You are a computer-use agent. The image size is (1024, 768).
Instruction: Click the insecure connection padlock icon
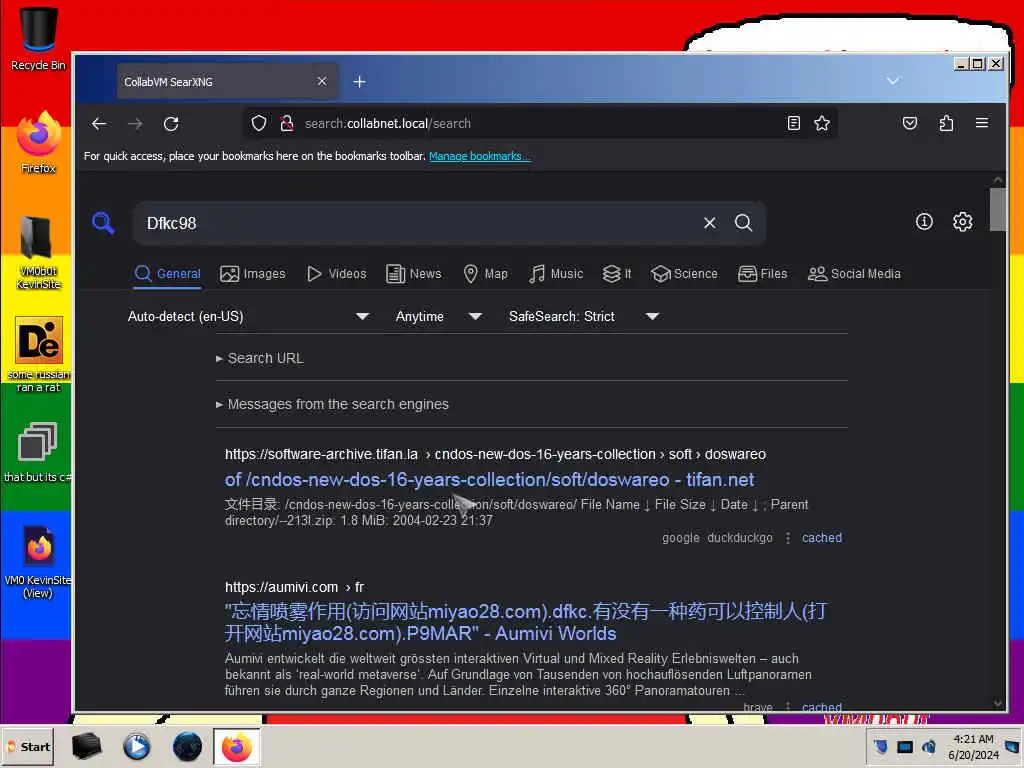[287, 123]
